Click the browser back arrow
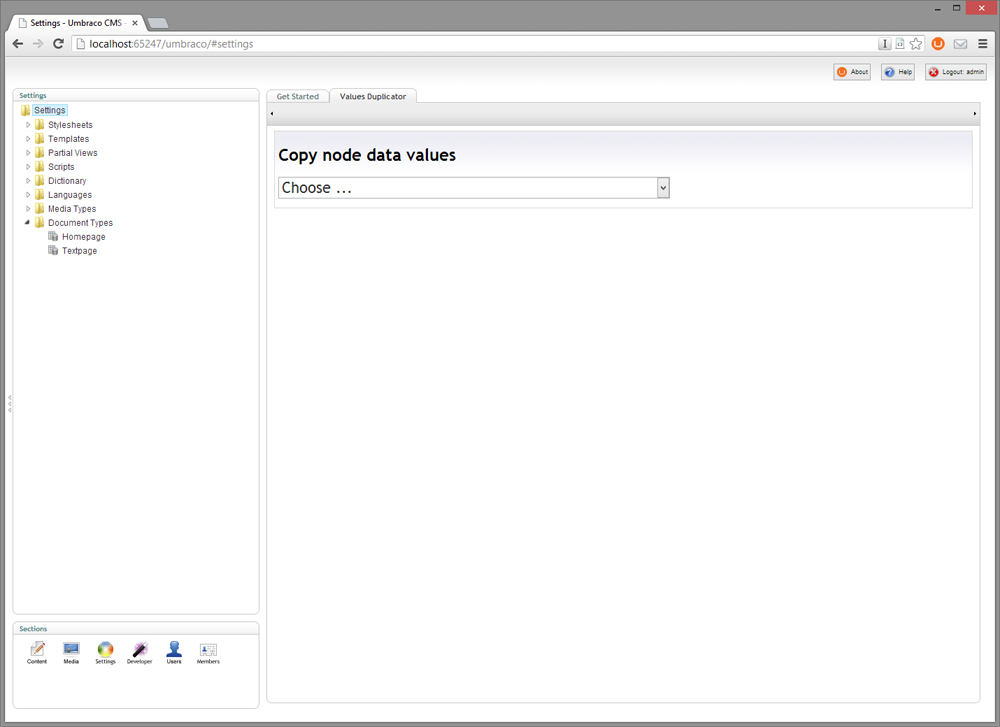 pyautogui.click(x=18, y=44)
